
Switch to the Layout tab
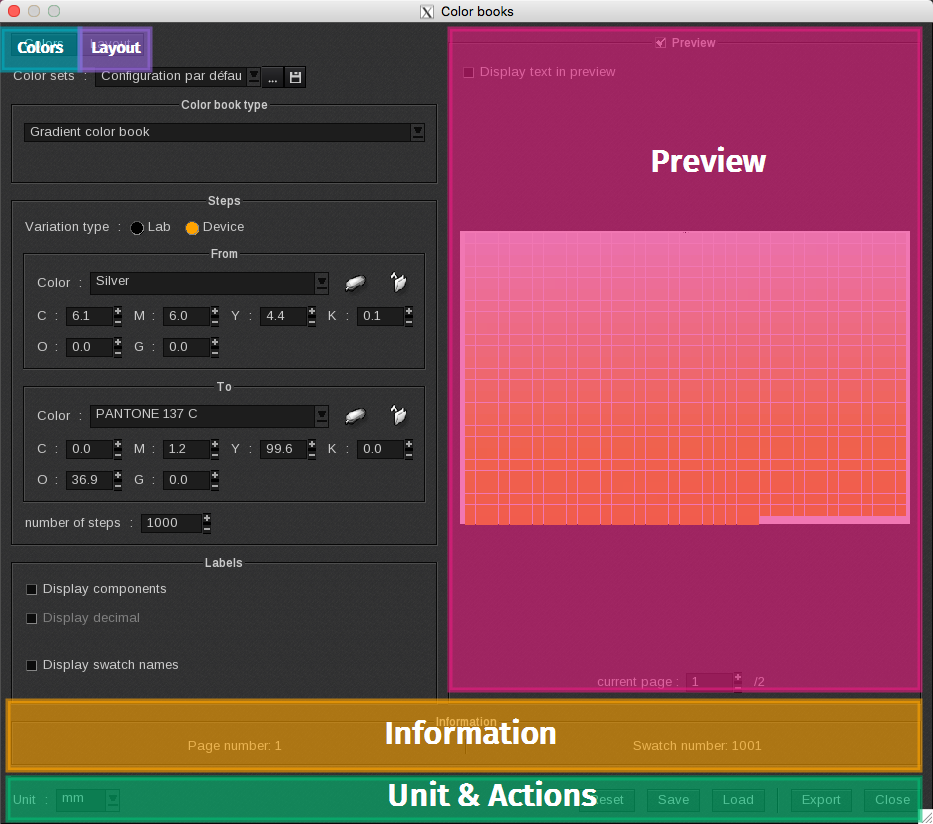click(x=115, y=47)
